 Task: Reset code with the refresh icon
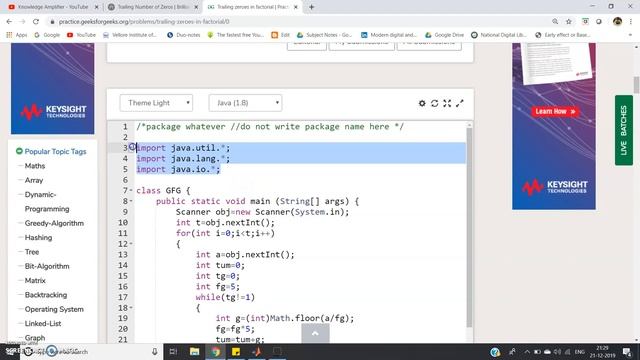pyautogui.click(x=435, y=103)
